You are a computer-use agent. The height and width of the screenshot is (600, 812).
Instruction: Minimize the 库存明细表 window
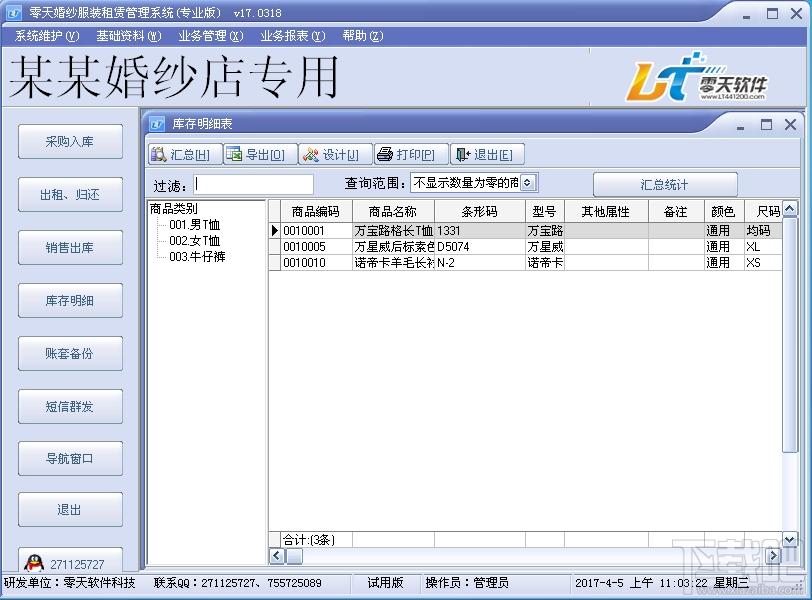click(741, 125)
